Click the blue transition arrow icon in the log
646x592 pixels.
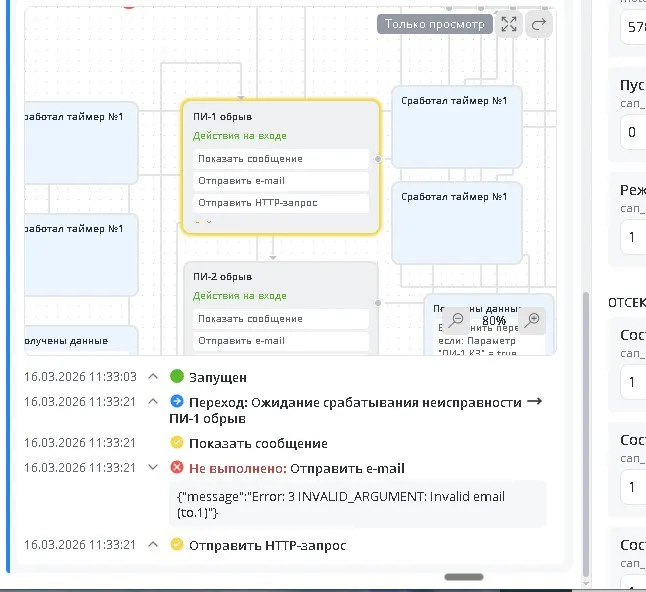click(x=177, y=401)
